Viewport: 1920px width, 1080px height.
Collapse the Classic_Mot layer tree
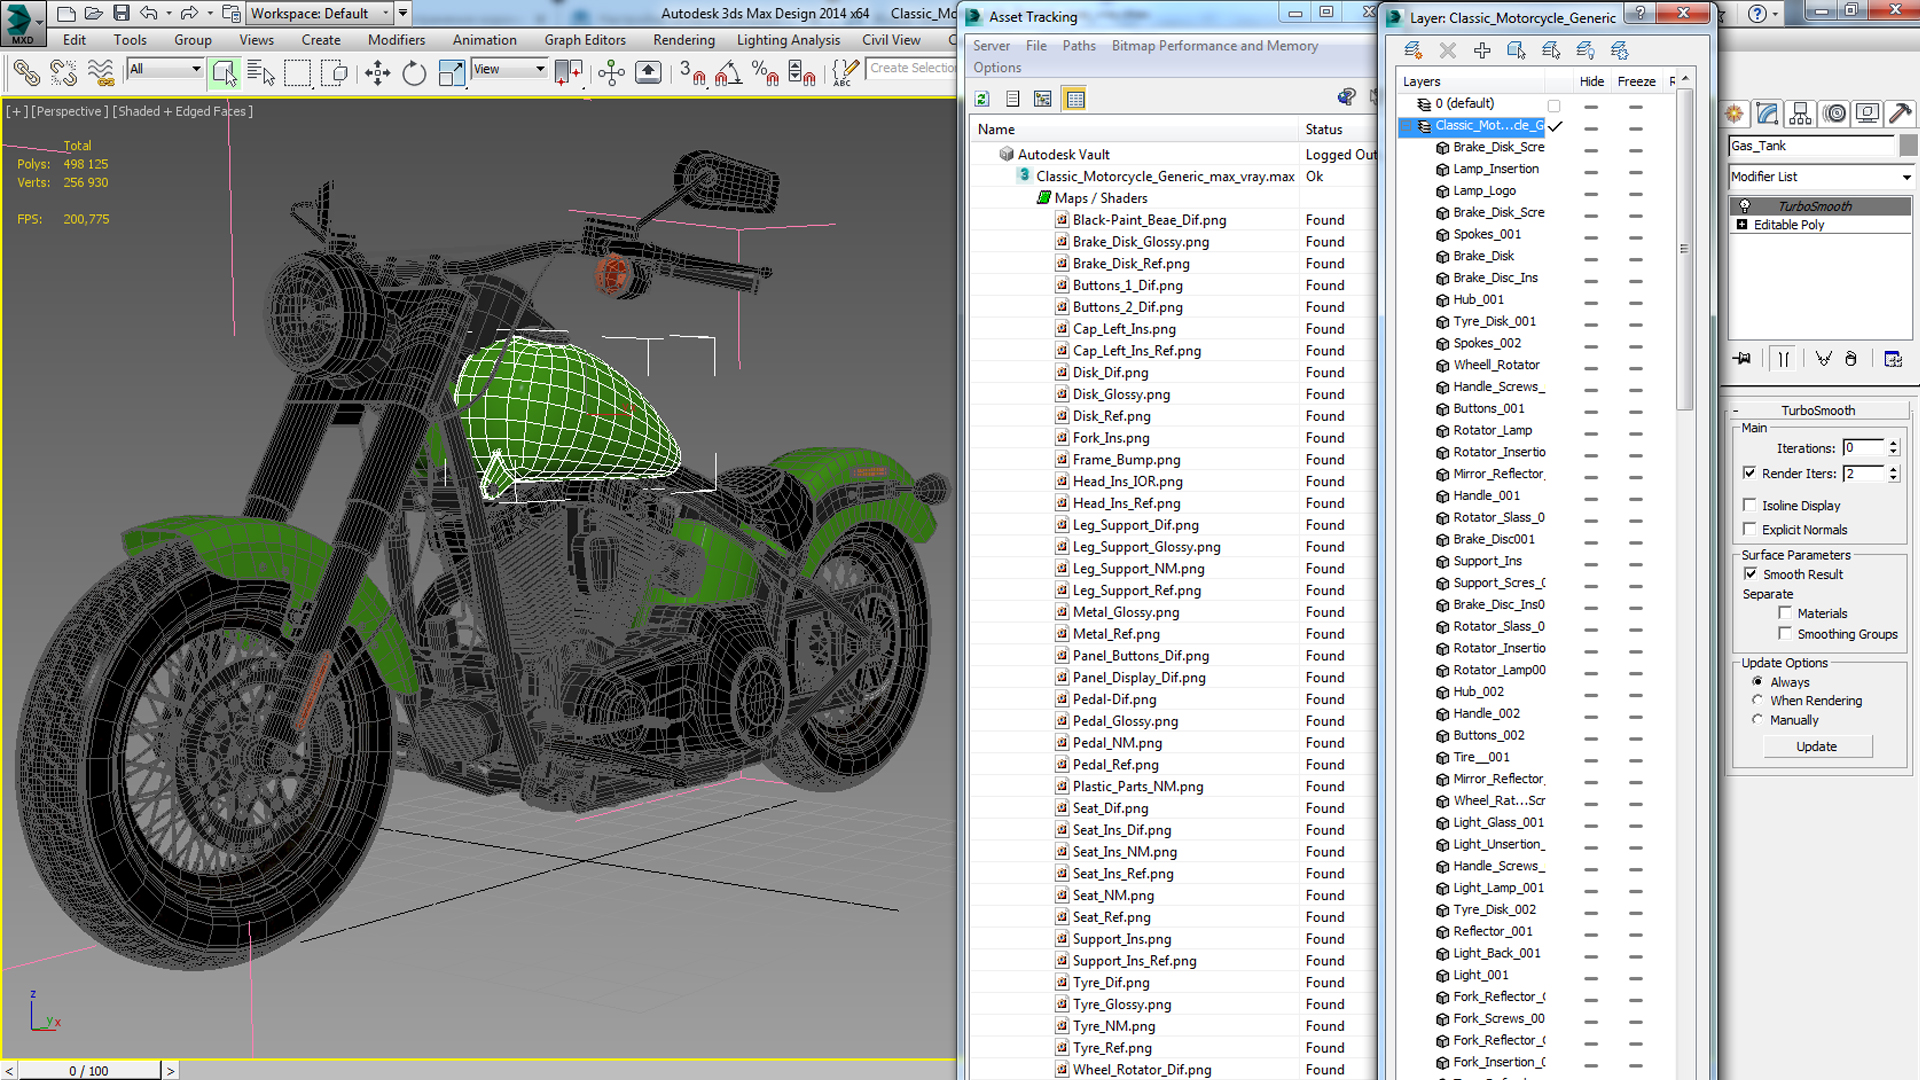click(x=1407, y=126)
